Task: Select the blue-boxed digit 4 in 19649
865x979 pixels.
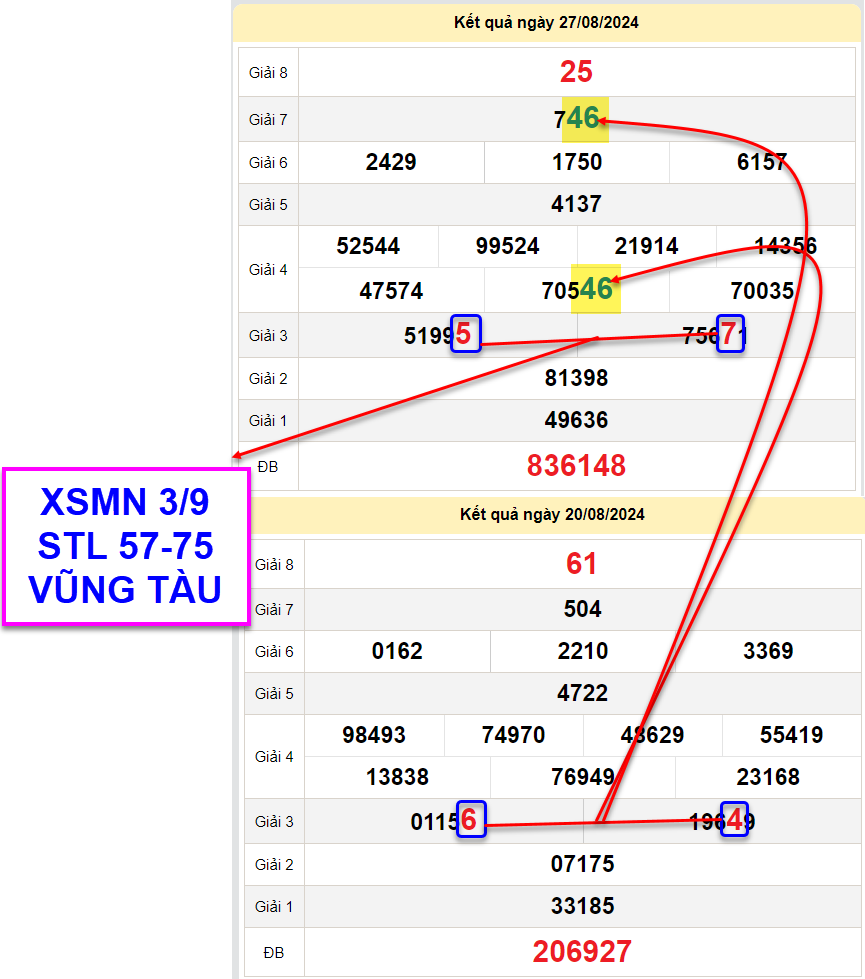Action: pyautogui.click(x=735, y=820)
